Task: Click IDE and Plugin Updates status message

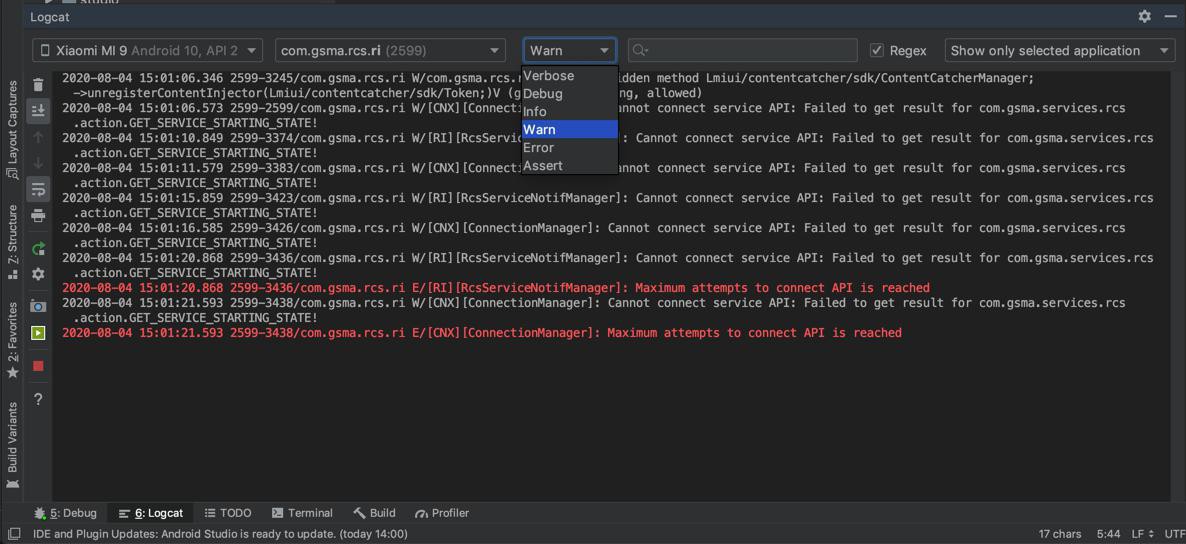Action: (220, 534)
